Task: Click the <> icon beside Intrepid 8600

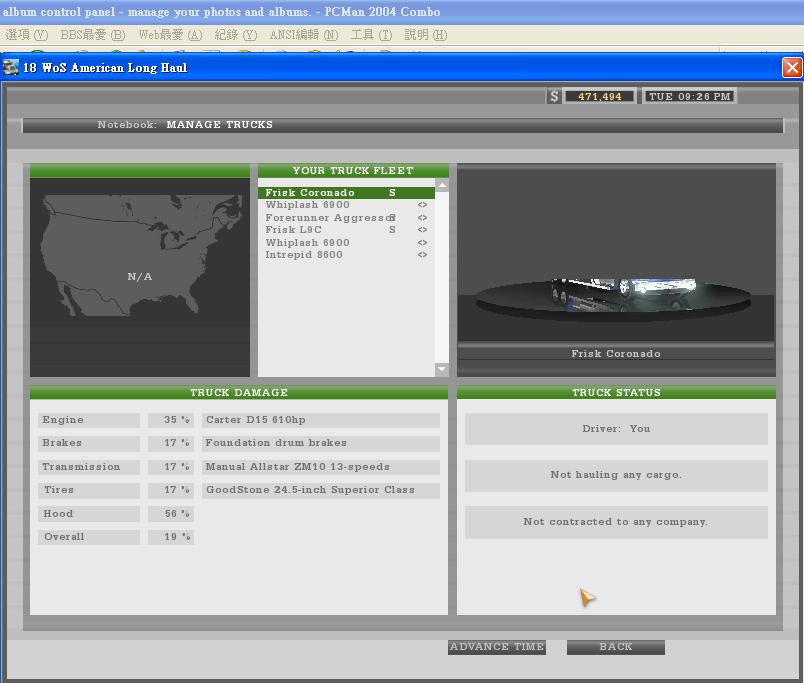Action: (x=422, y=255)
